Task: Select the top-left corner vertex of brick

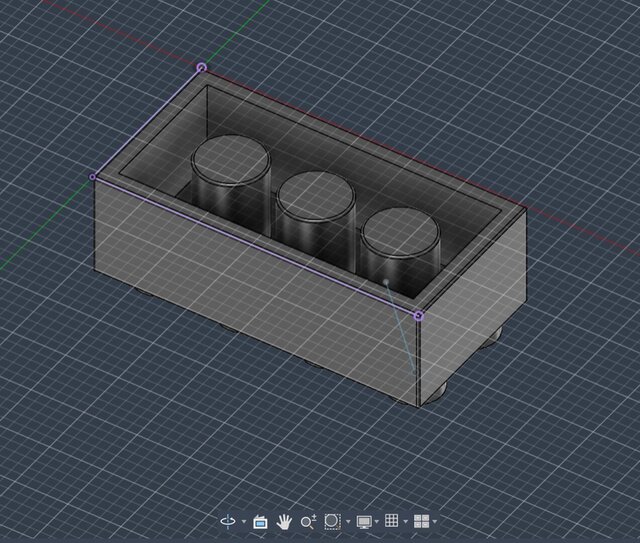Action: [93, 177]
